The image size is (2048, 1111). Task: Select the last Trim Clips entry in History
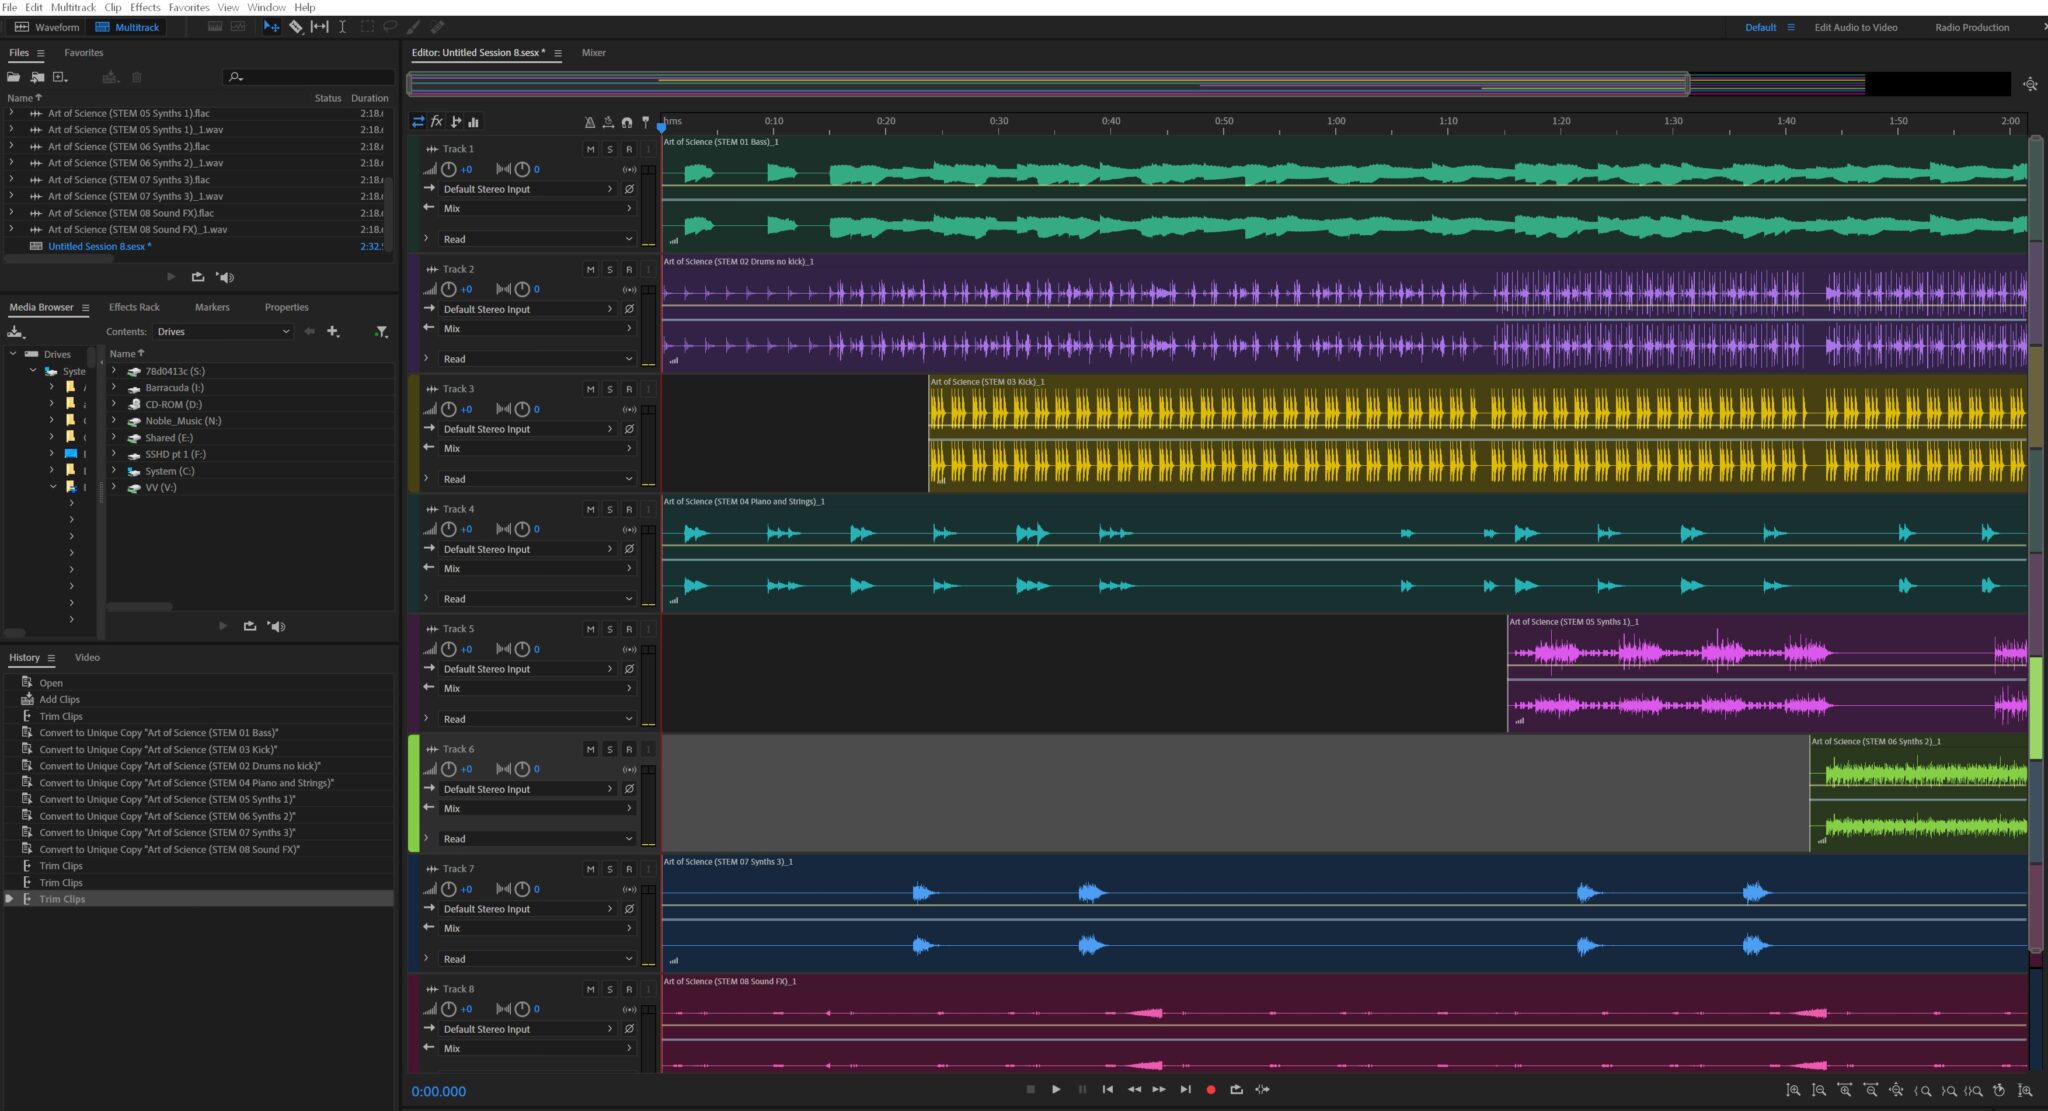[x=62, y=899]
